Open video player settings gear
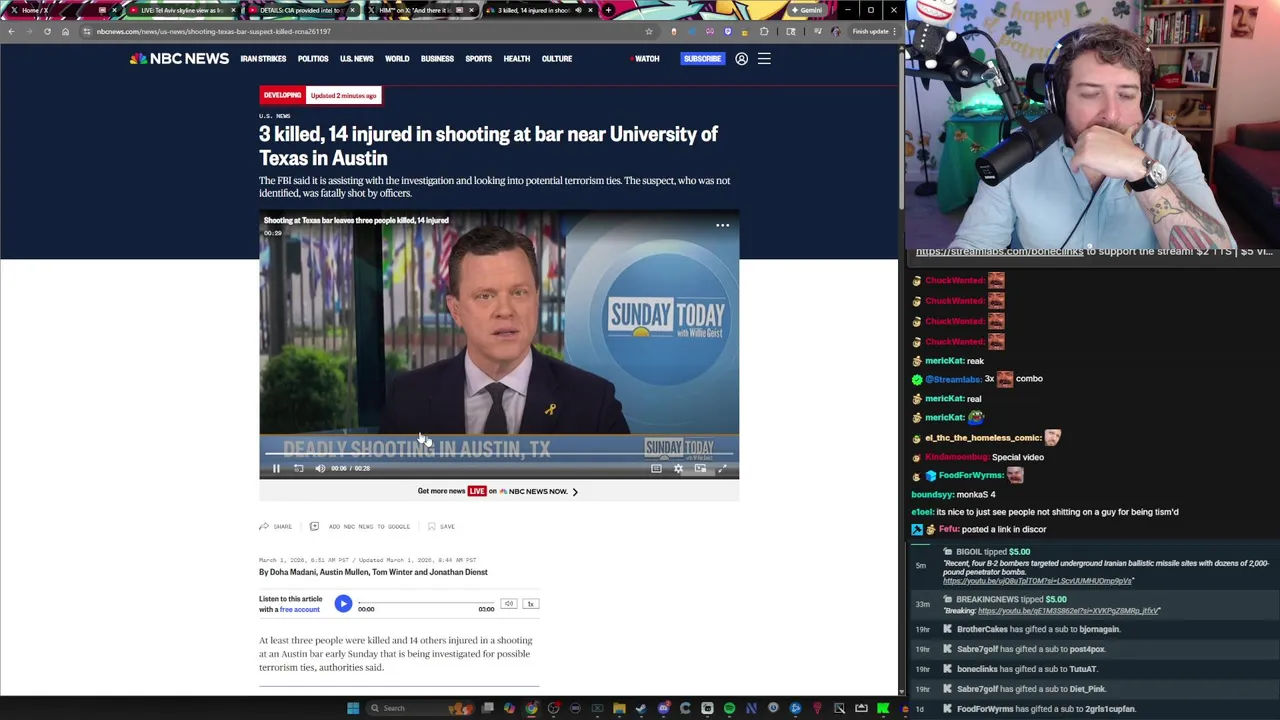This screenshot has width=1280, height=720. pos(678,468)
